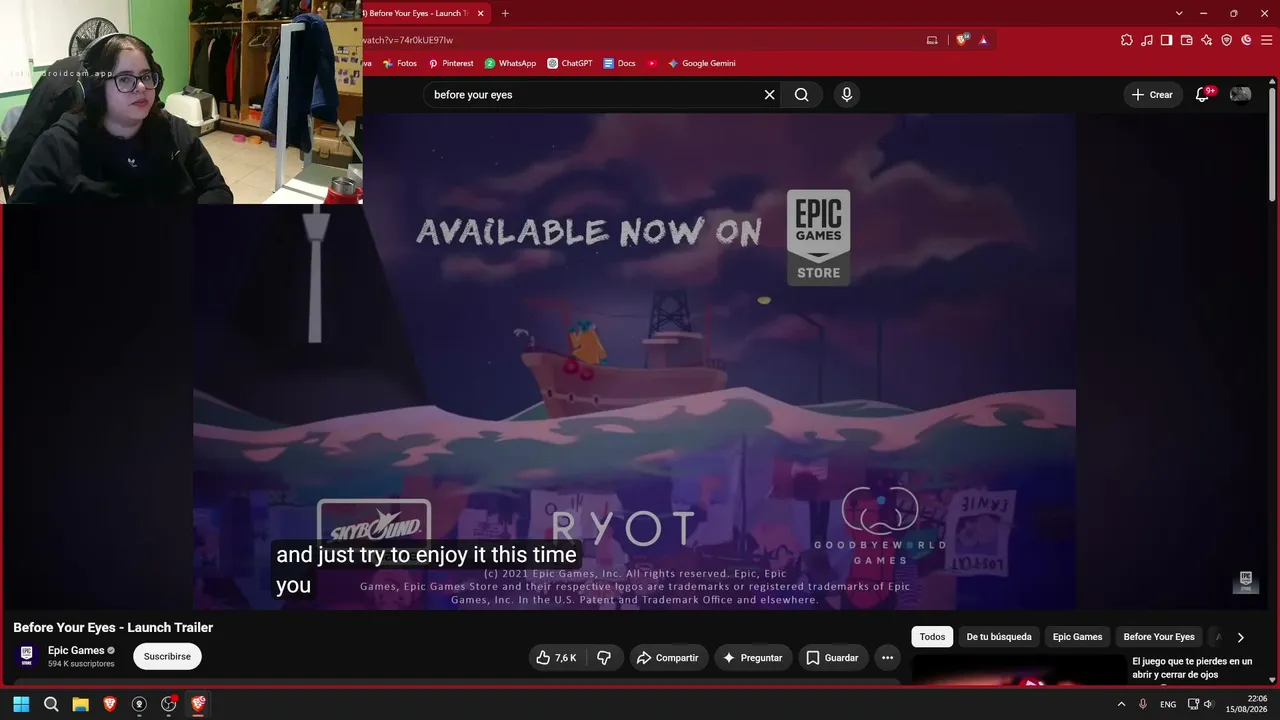Open the Brave VPN shield icon
The width and height of the screenshot is (1280, 720).
(x=1227, y=40)
